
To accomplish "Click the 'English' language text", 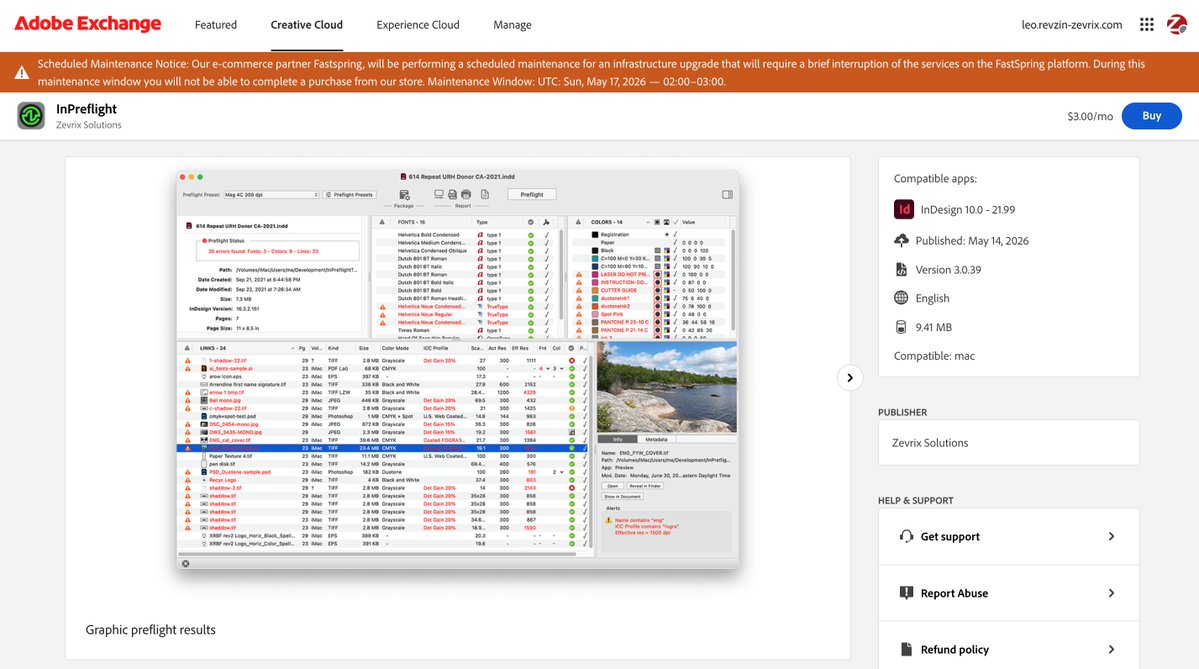I will [x=932, y=298].
